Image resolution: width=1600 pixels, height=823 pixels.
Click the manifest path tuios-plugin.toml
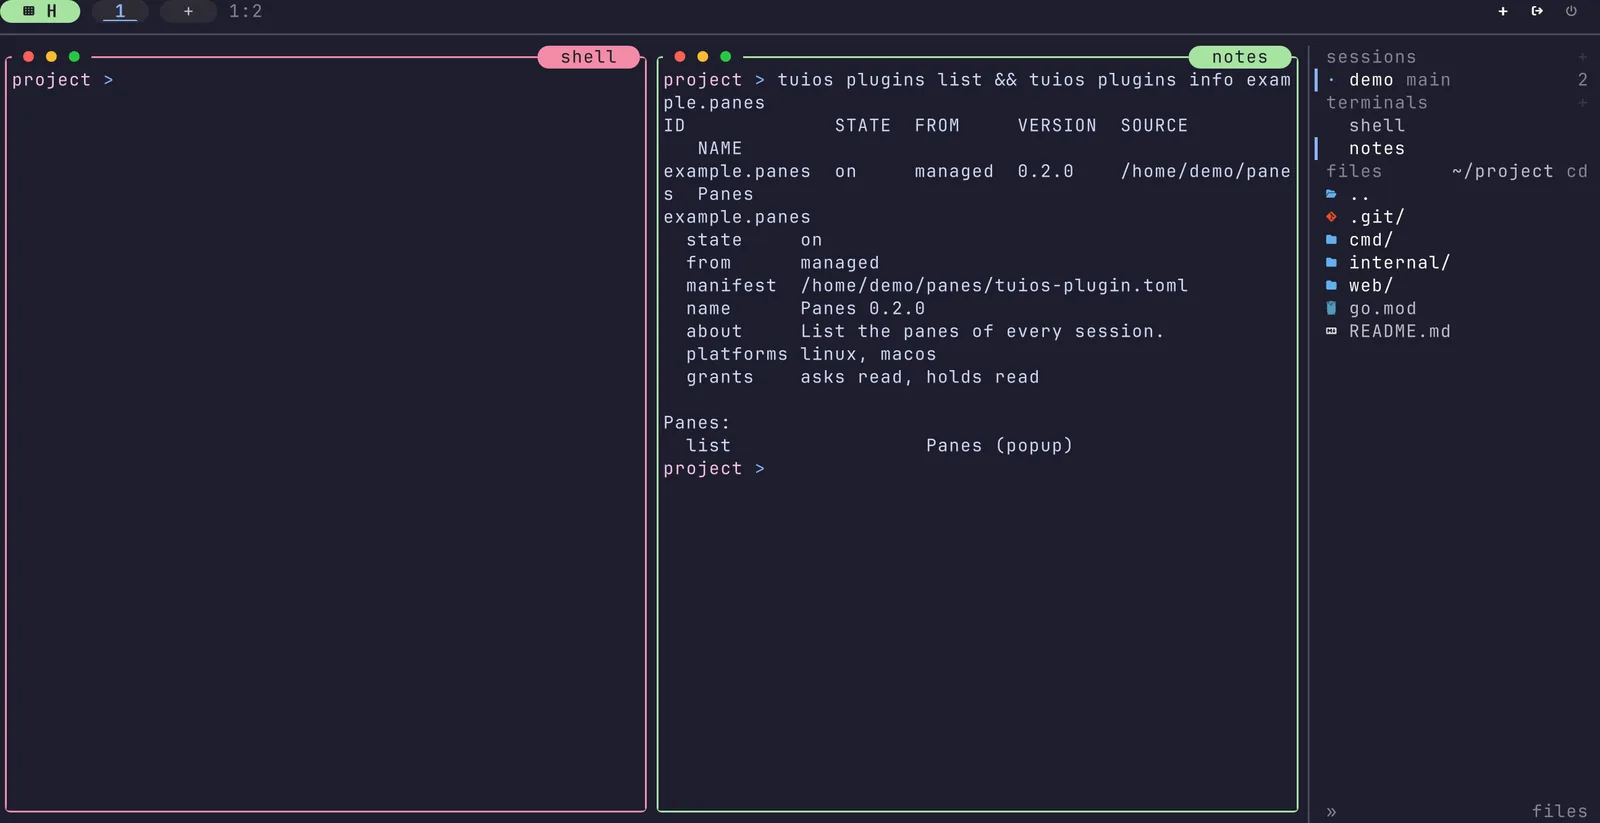click(x=994, y=286)
